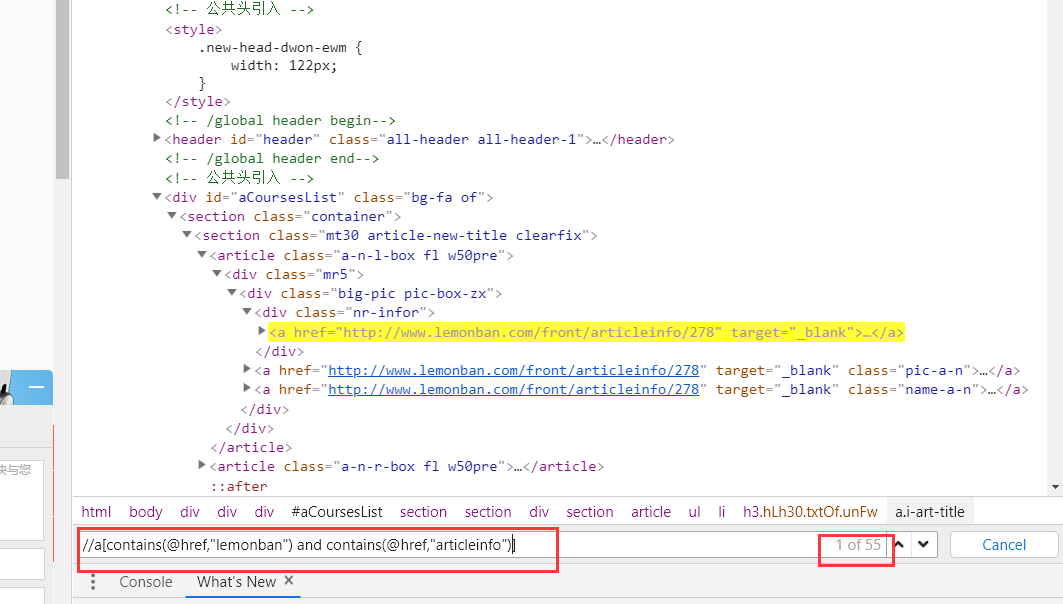Select a.i-art-title breadcrumb item
Viewport: 1063px width, 604px height.
(x=929, y=512)
